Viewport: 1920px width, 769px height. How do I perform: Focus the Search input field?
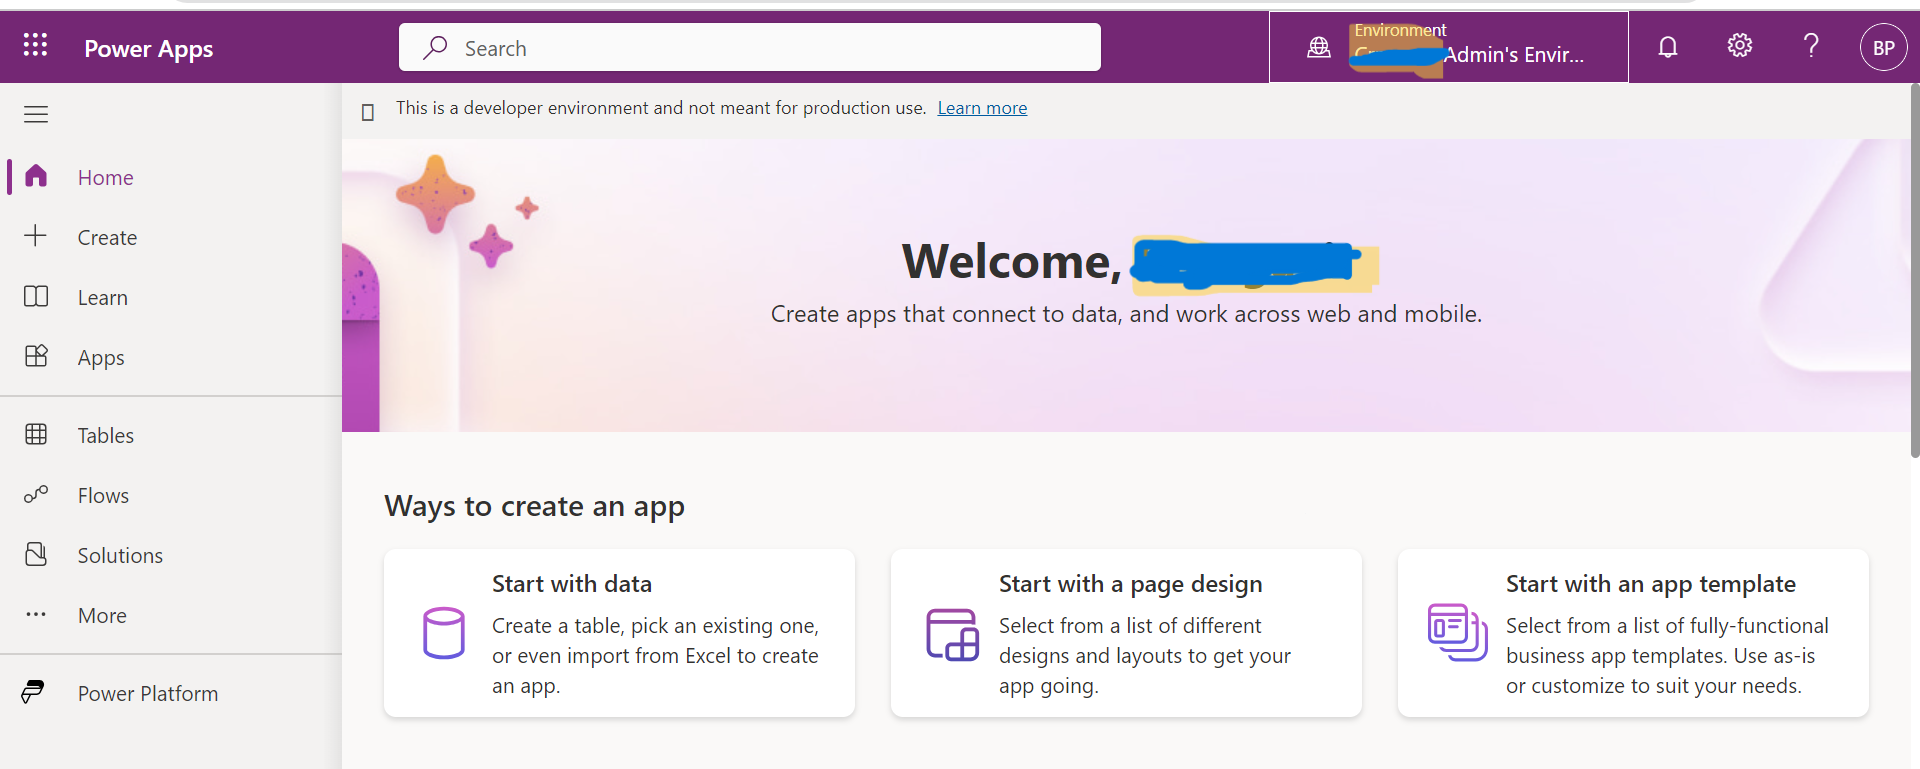750,47
